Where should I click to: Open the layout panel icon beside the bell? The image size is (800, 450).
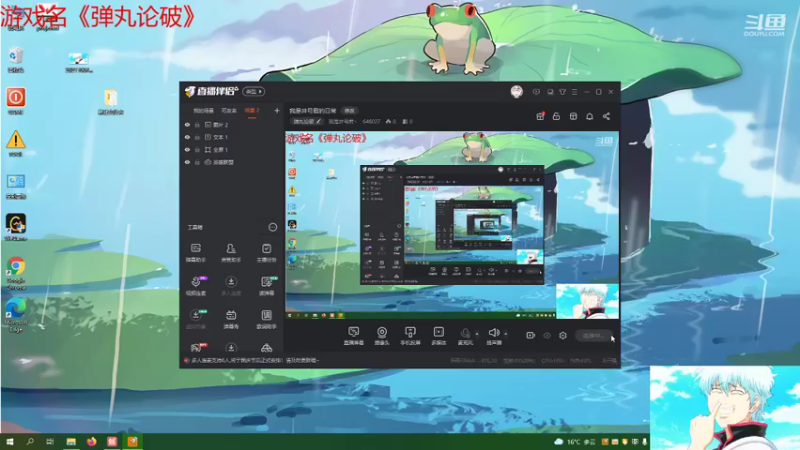coord(573,116)
